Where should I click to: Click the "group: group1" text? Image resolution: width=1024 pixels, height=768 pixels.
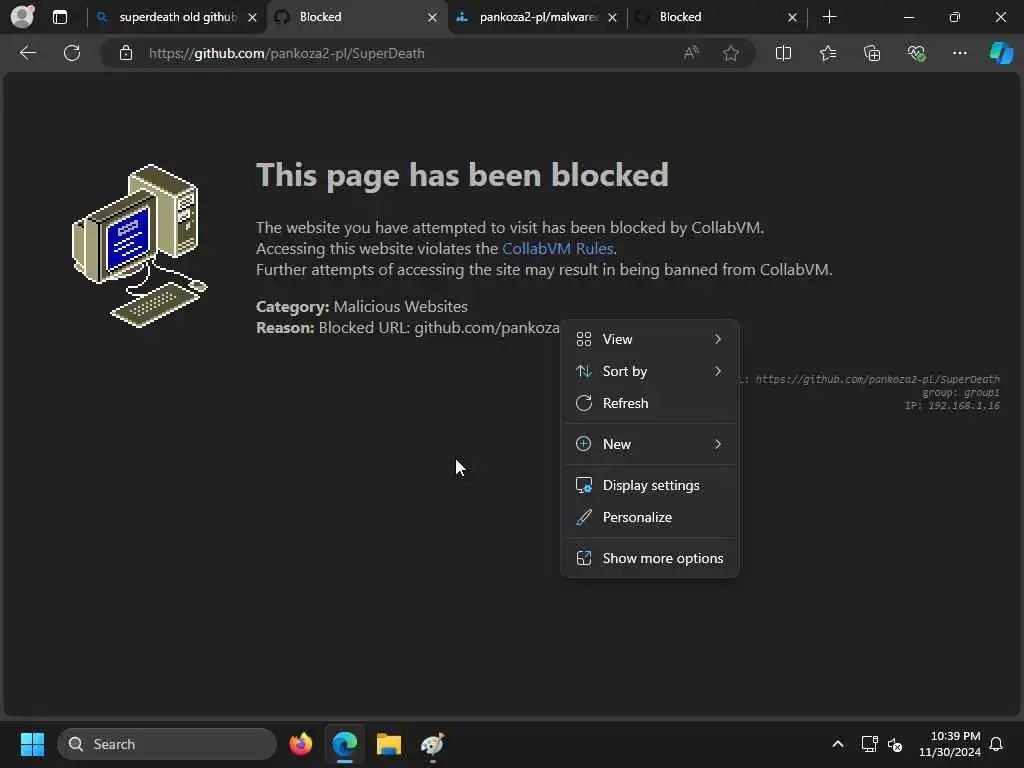coord(961,392)
